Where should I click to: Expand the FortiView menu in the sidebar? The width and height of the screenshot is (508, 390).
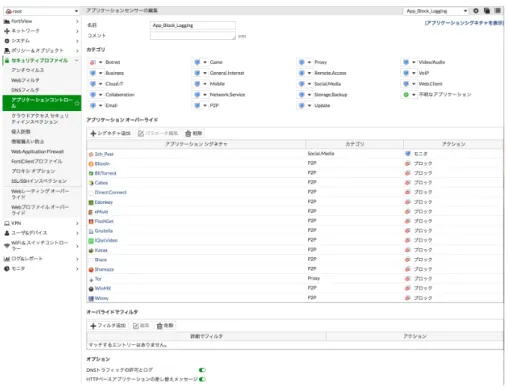[41, 21]
